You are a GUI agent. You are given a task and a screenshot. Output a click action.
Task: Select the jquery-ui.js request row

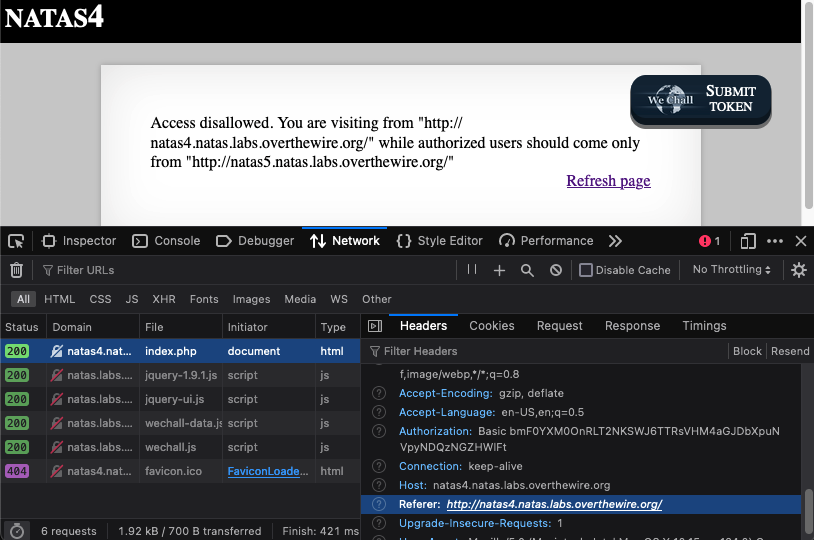pyautogui.click(x=180, y=399)
